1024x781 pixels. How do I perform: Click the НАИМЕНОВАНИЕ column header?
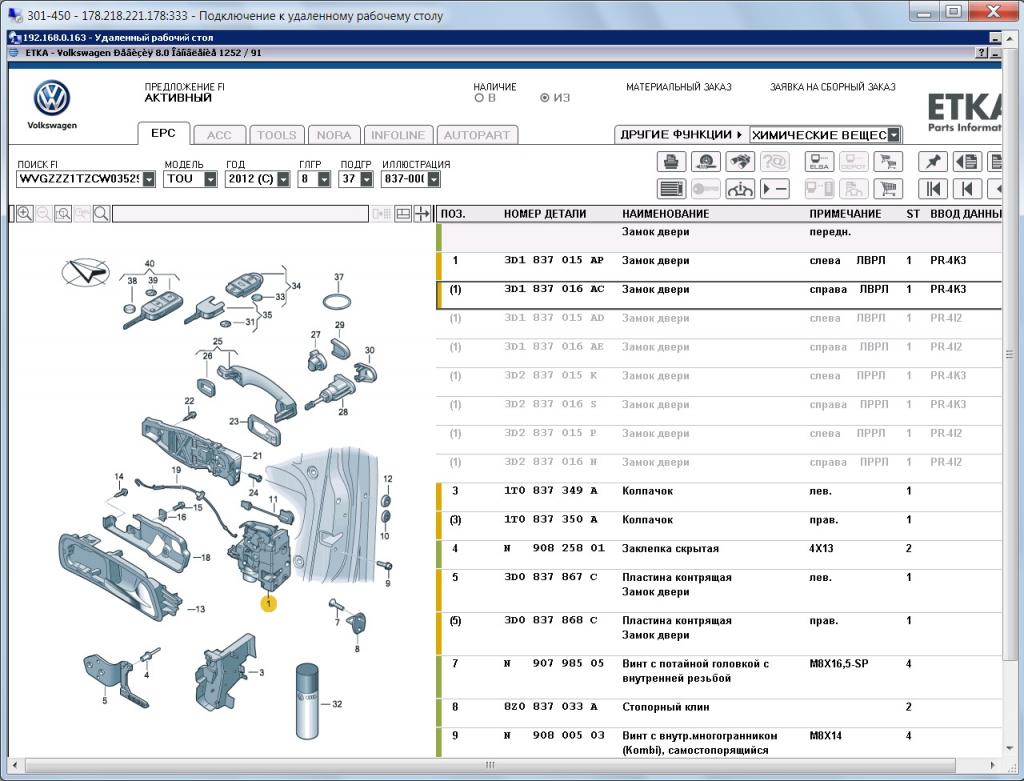[665, 214]
